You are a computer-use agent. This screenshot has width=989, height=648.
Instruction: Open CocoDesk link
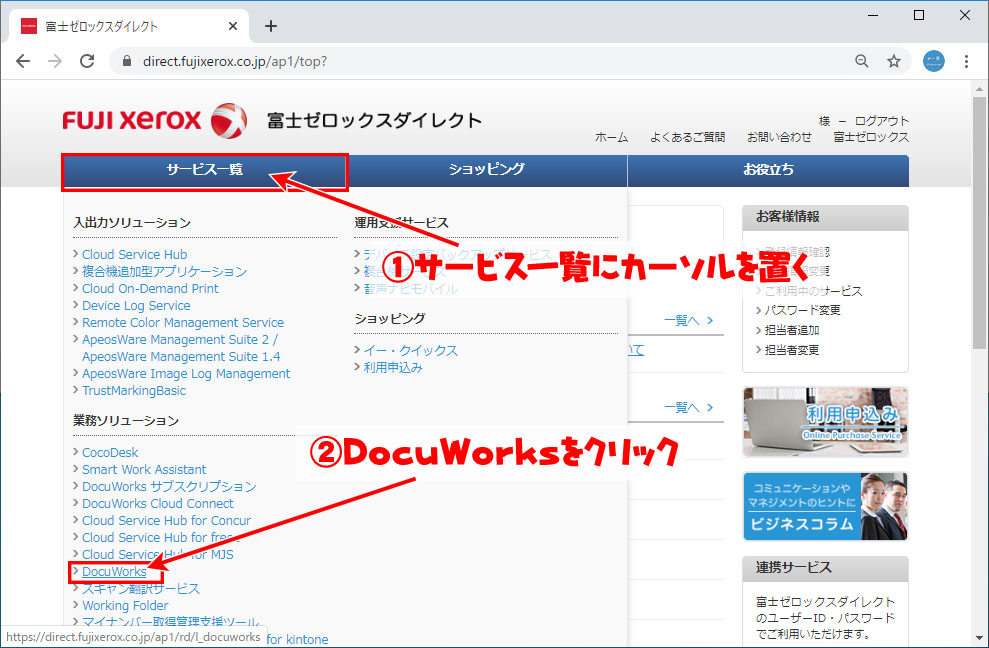pos(110,452)
